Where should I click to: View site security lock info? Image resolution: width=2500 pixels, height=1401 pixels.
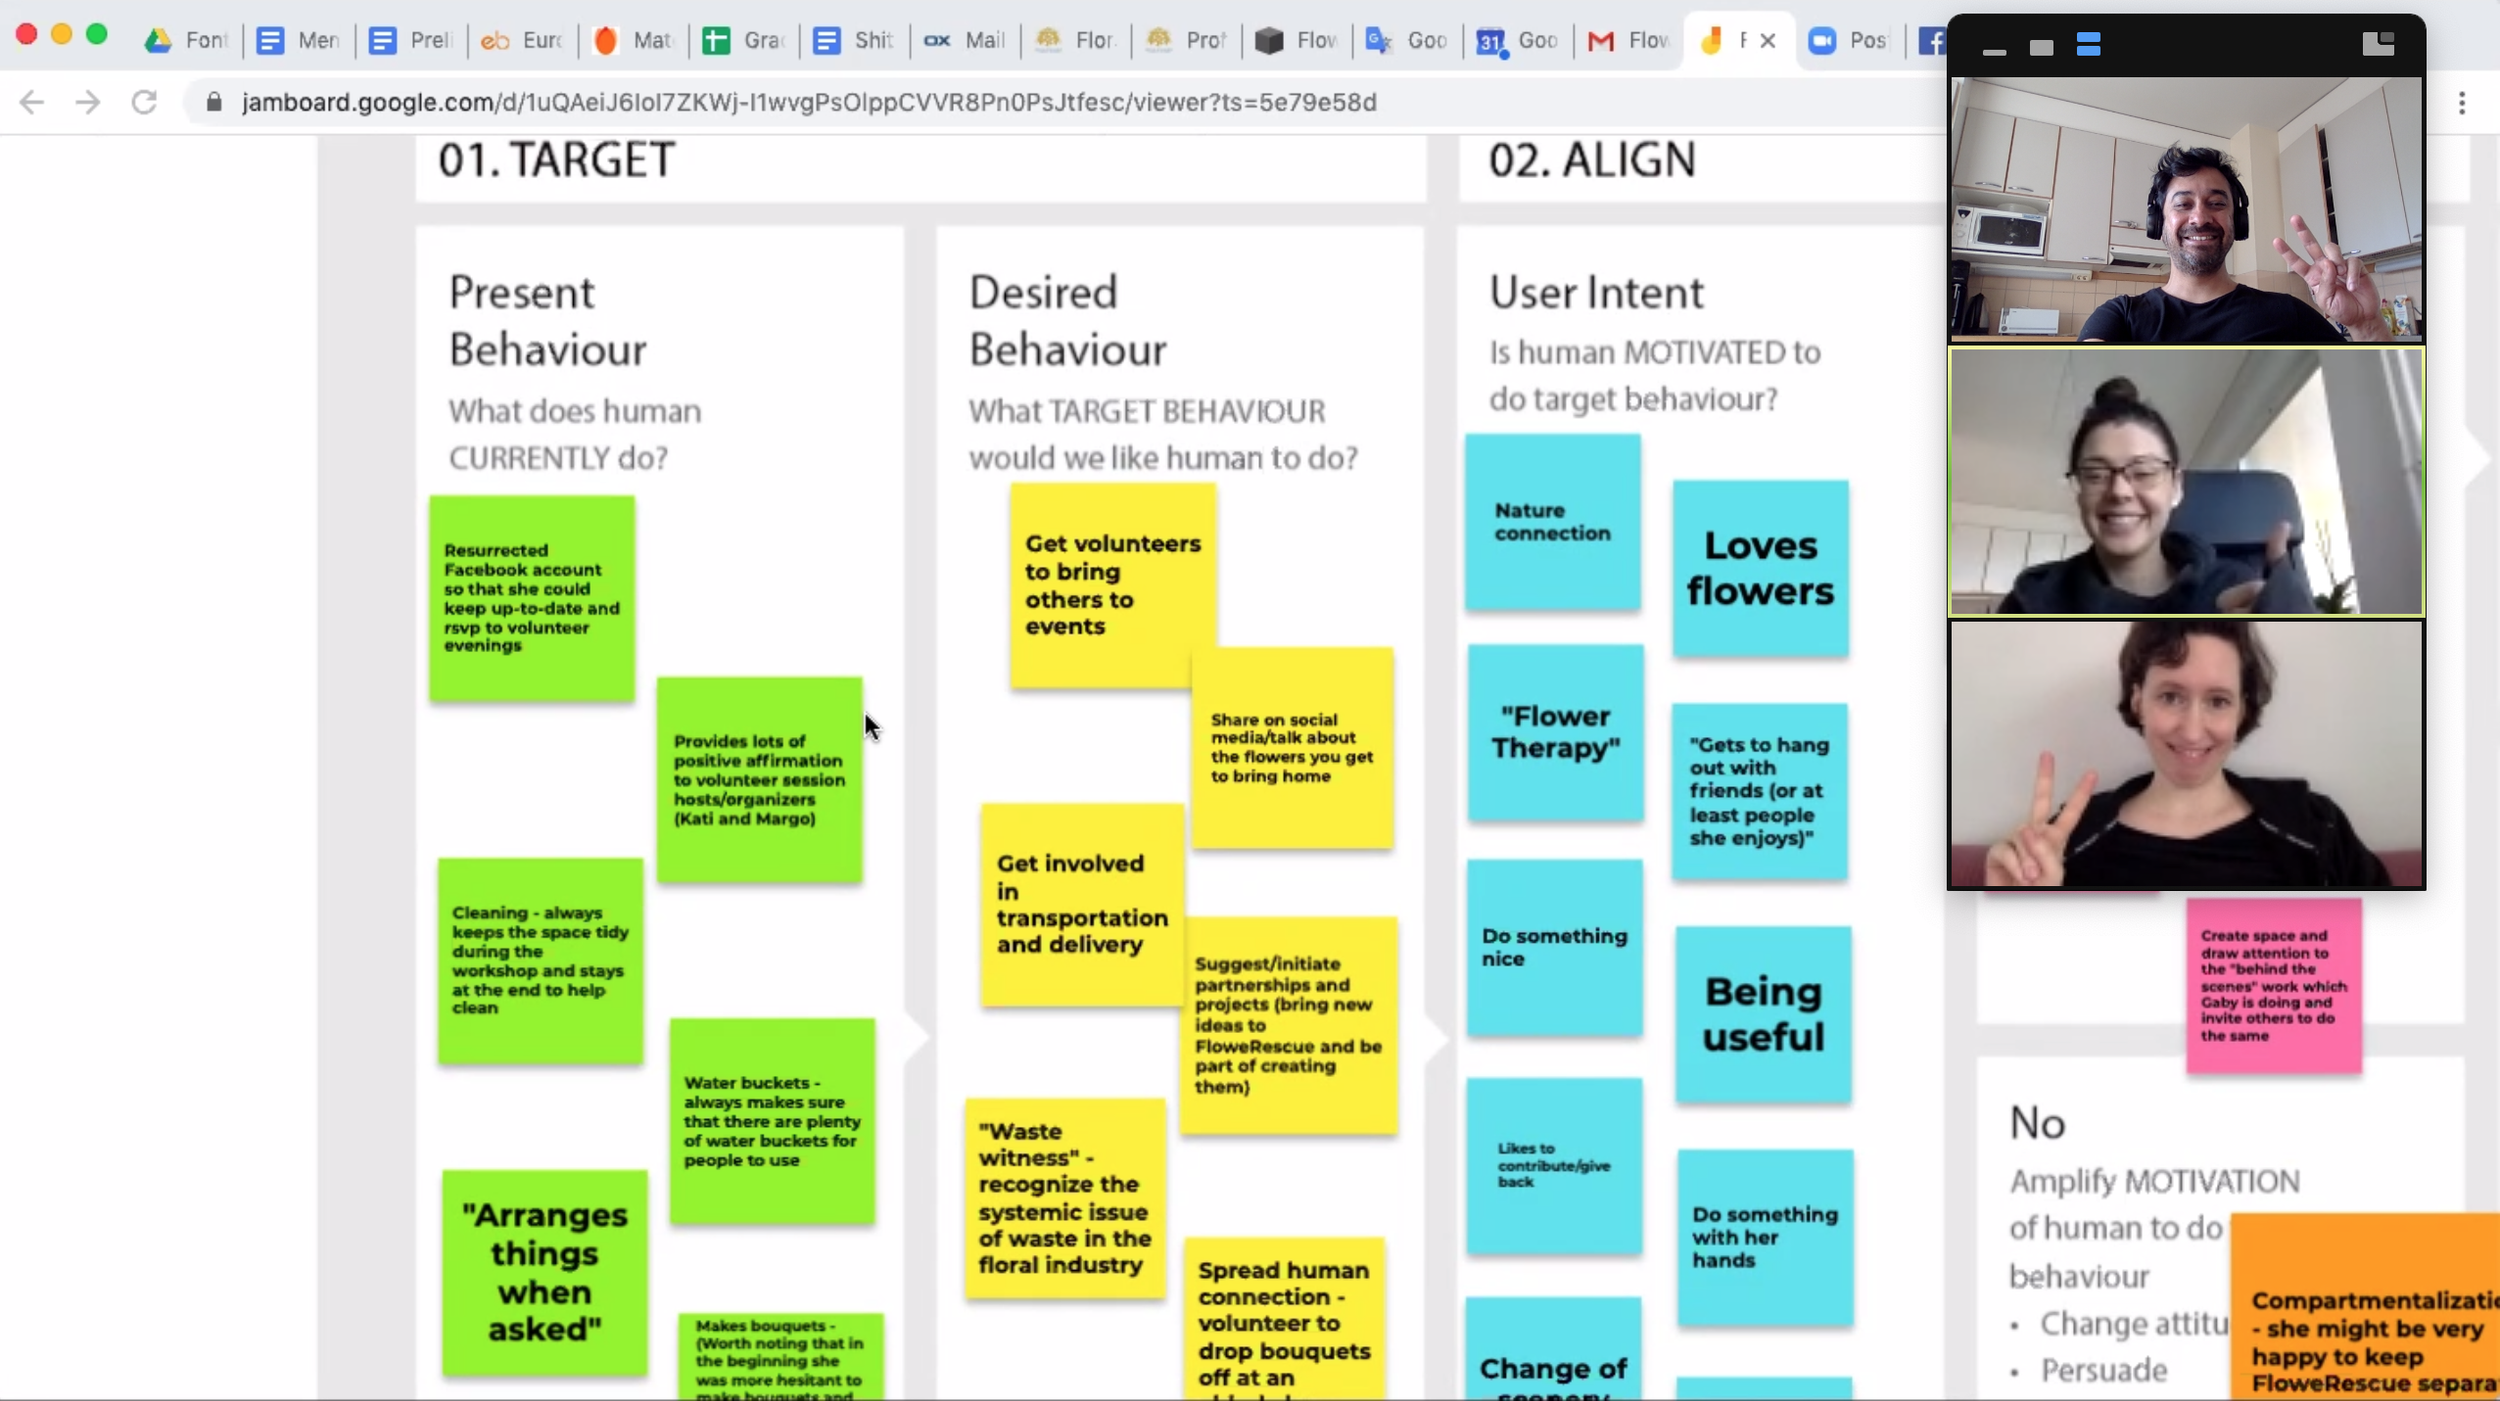[213, 102]
